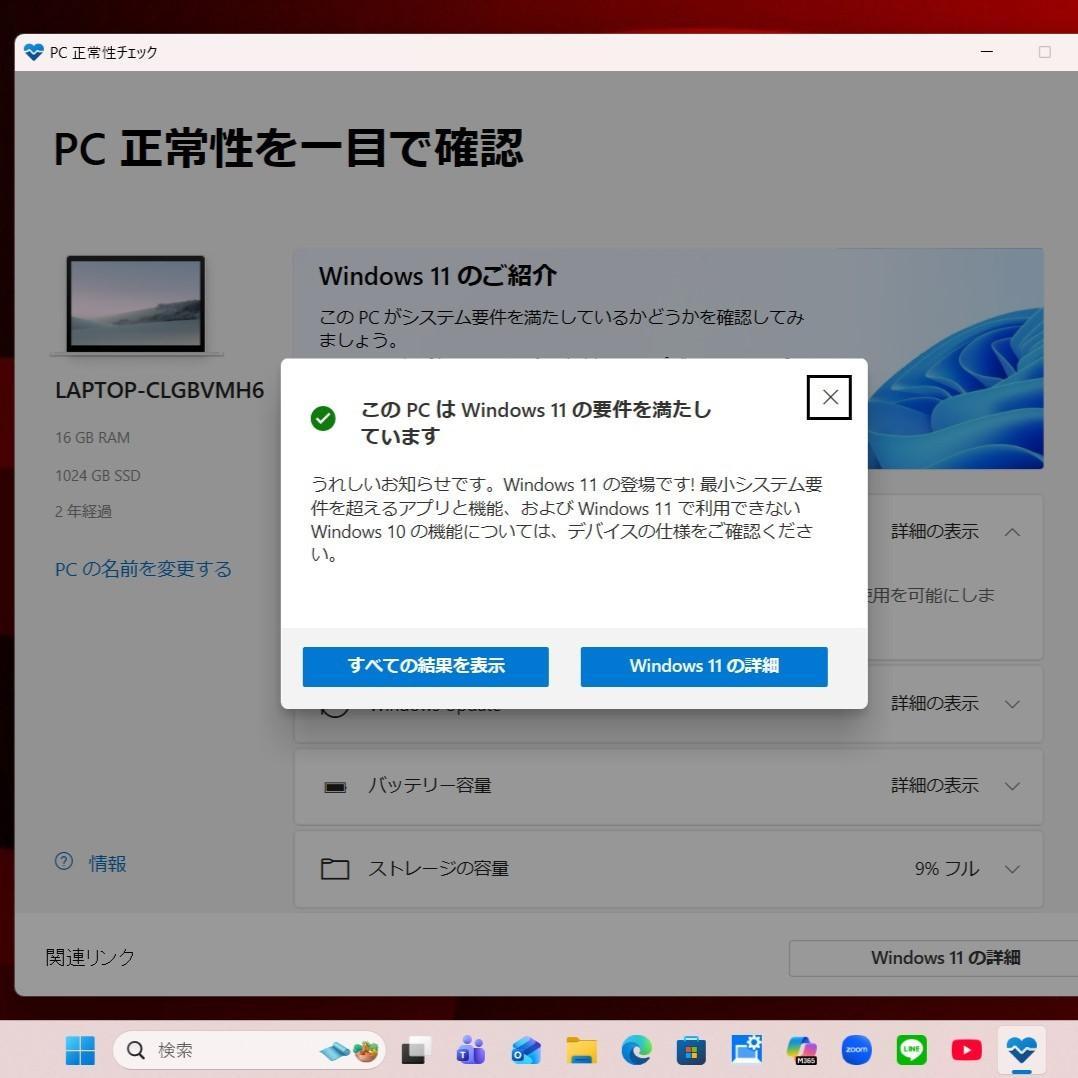Click the すべての結果を表示 button
Image resolution: width=1078 pixels, height=1078 pixels.
pos(425,666)
